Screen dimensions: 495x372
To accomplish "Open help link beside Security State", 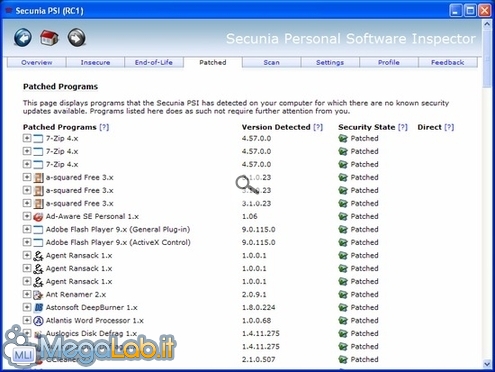I will click(403, 127).
